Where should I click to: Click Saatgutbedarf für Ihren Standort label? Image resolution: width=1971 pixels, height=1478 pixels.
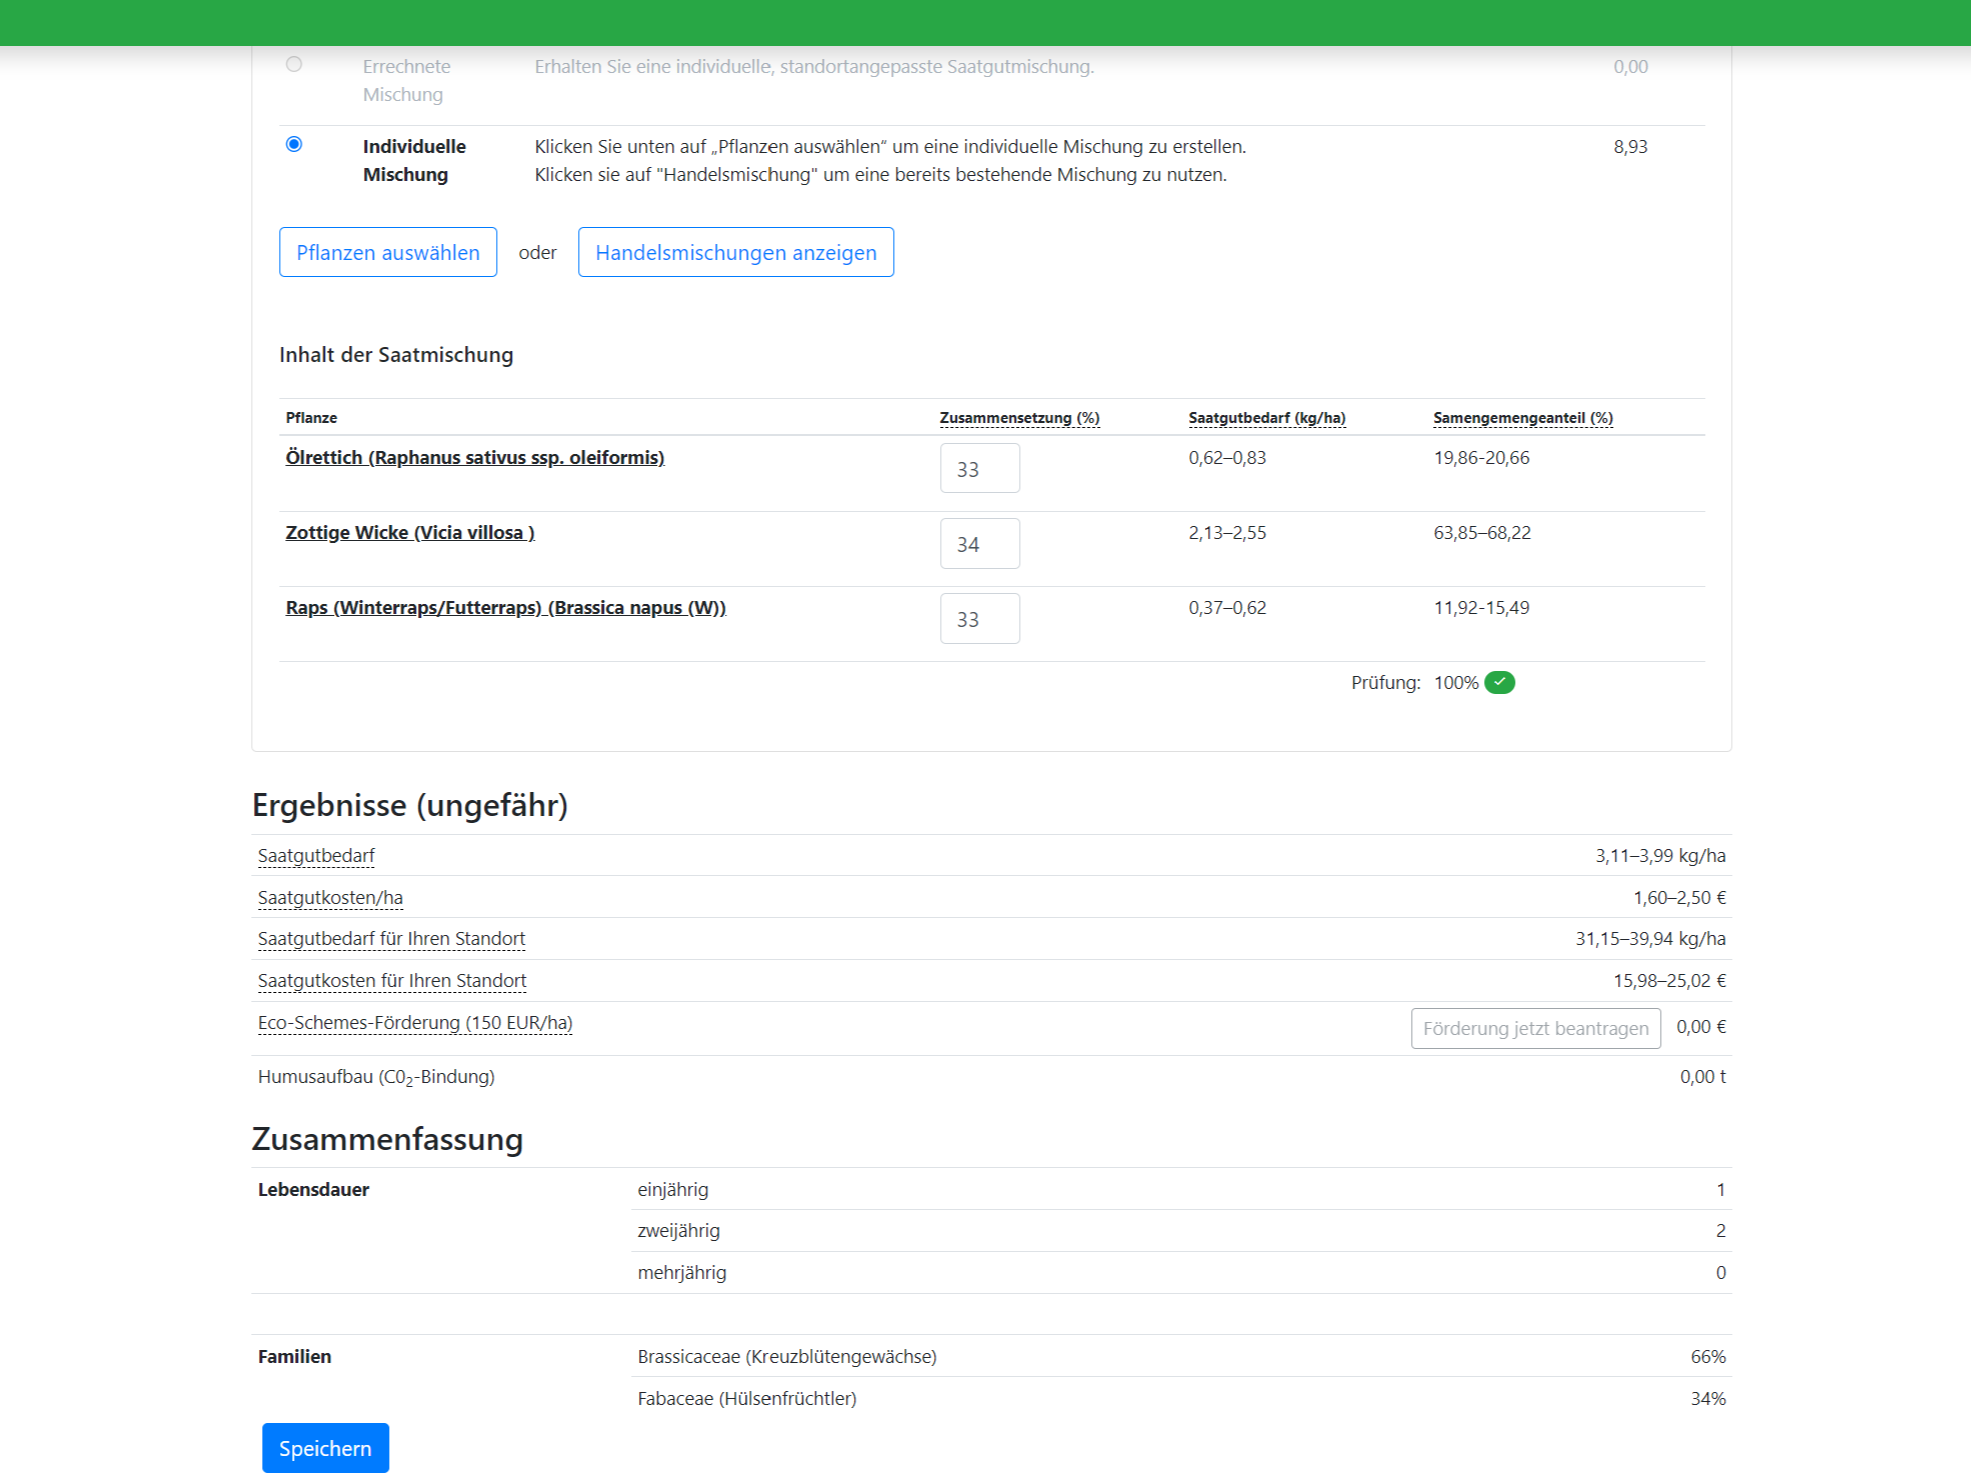pos(391,938)
